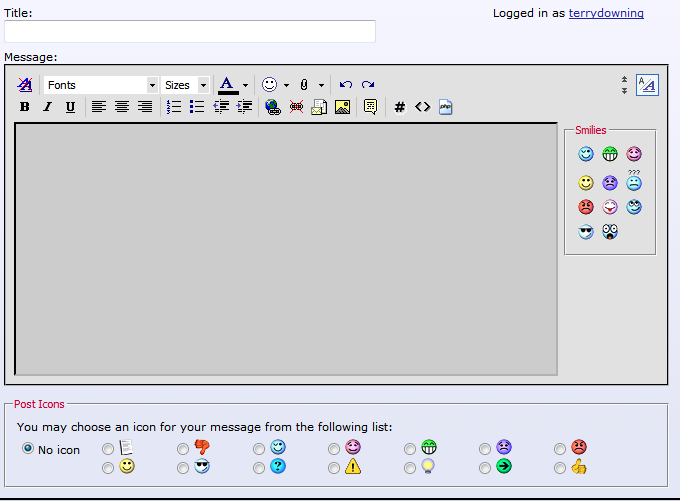Increase editor size with up arrows
This screenshot has width=680, height=501.
coord(624,79)
